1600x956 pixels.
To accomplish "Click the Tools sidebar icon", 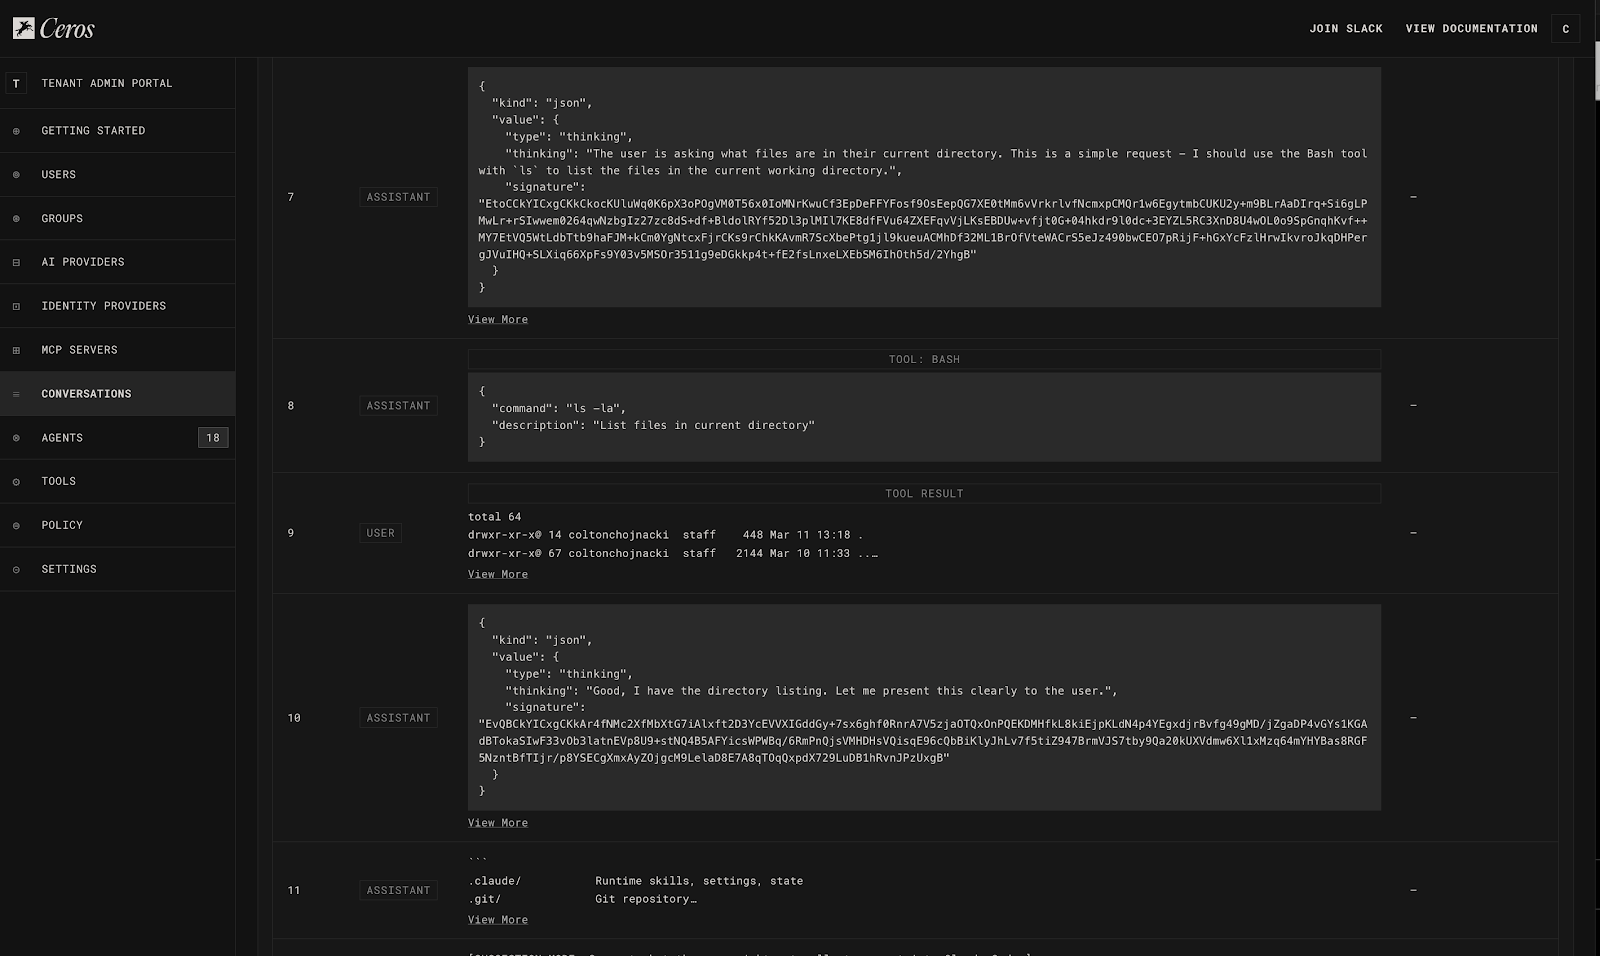I will tap(16, 482).
